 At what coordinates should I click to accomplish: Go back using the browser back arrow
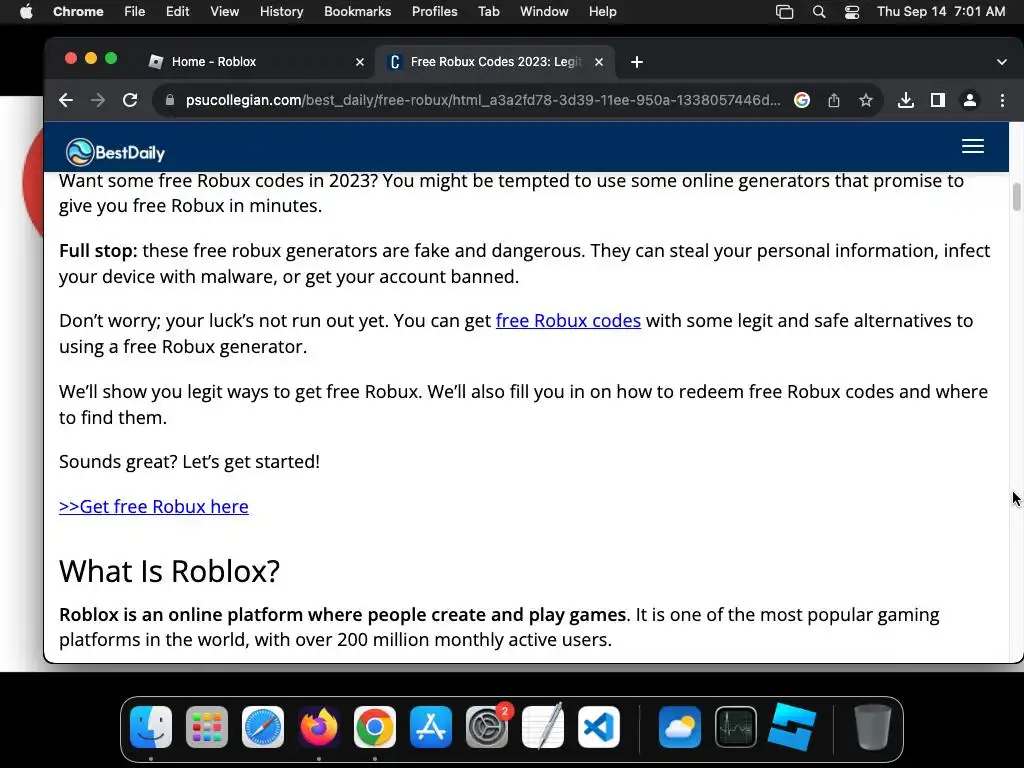pyautogui.click(x=66, y=101)
